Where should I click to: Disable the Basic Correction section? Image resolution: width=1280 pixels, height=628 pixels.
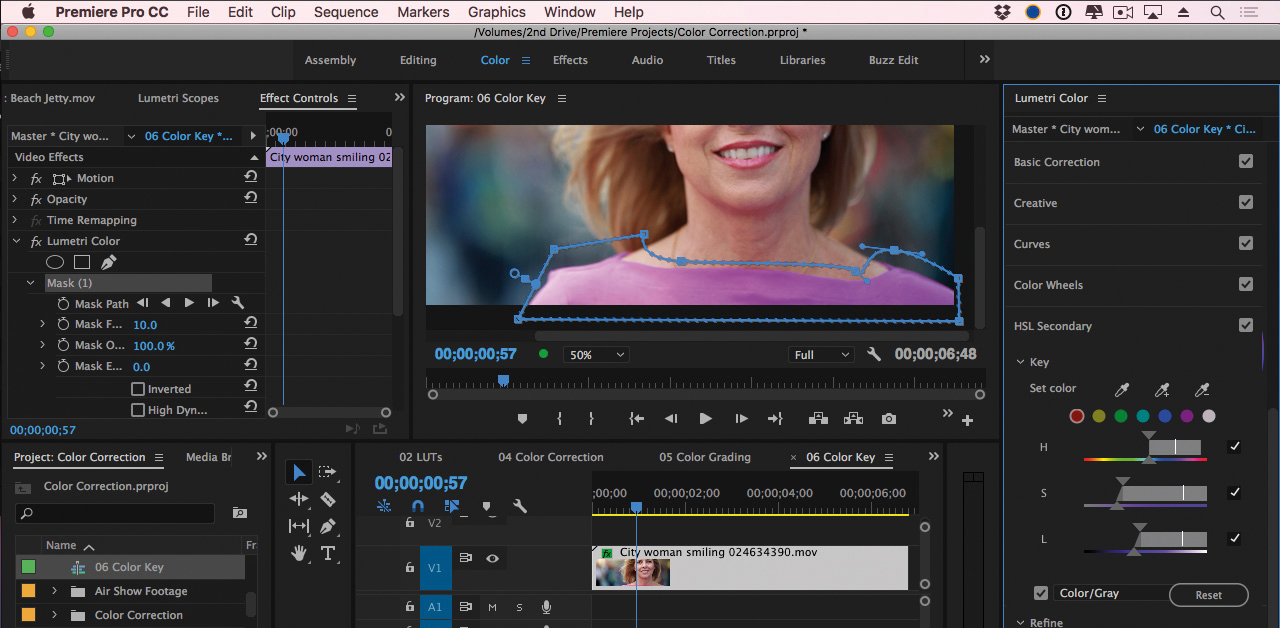1246,161
